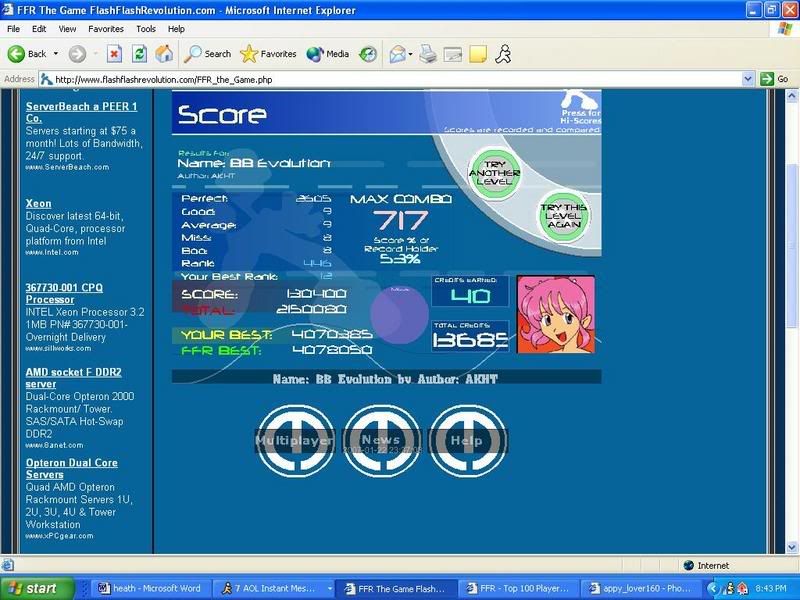
Task: Click the Print icon
Action: coord(428,54)
